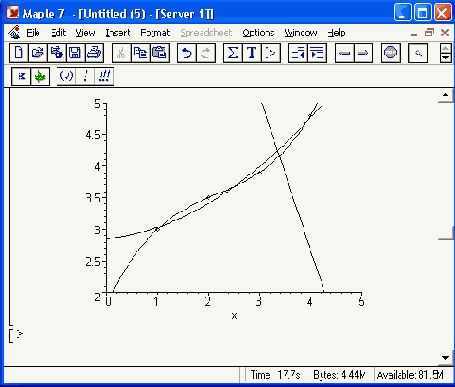Paste clipboard contents using the toolbar icon

point(160,53)
